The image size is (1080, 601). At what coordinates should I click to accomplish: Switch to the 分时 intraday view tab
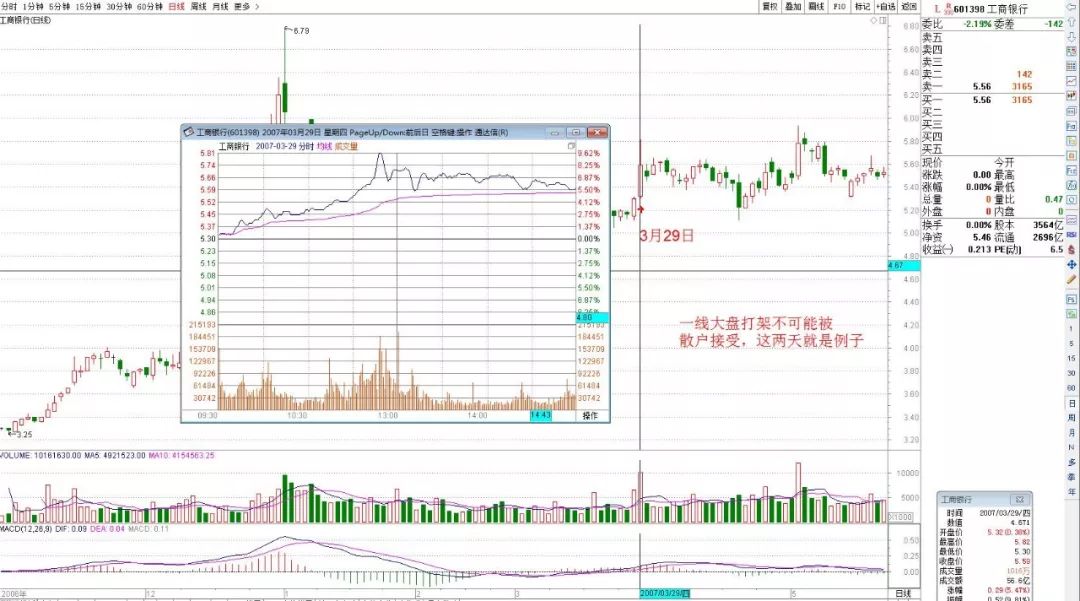pos(9,6)
